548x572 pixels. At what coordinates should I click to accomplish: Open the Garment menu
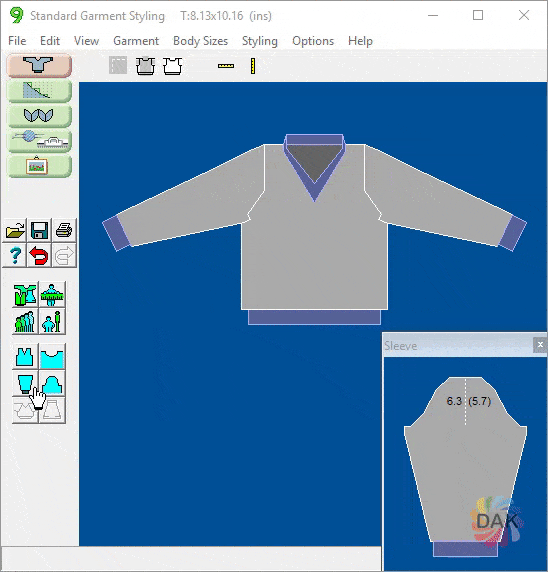point(136,41)
